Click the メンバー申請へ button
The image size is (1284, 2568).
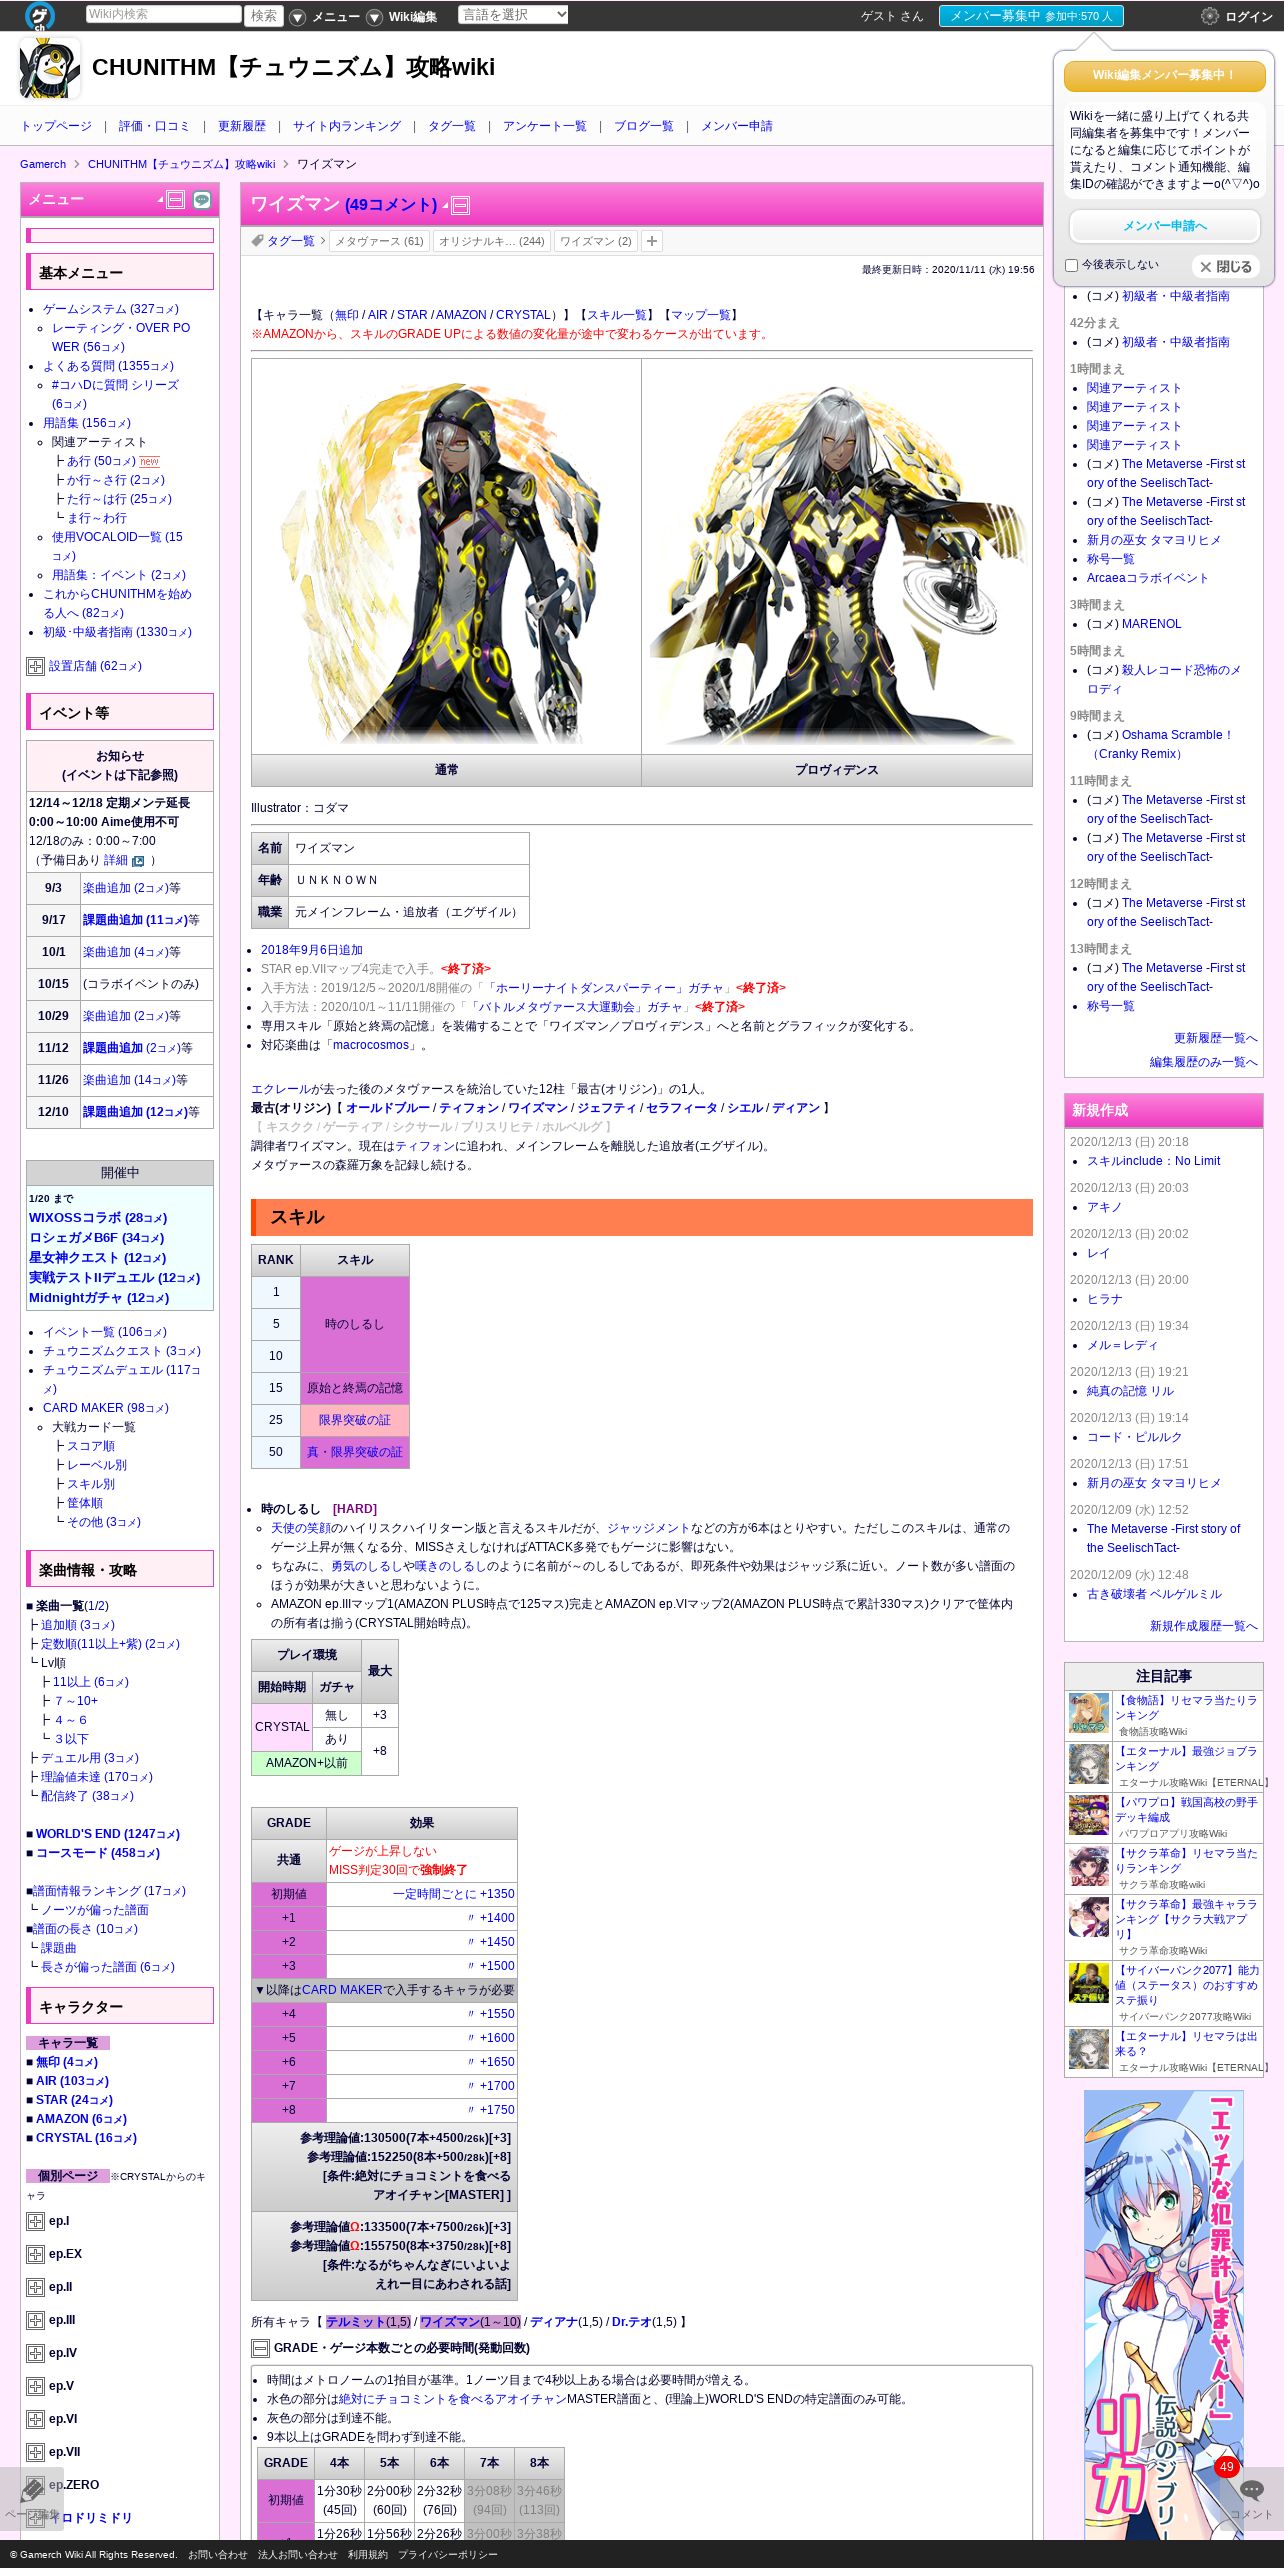[x=1164, y=226]
